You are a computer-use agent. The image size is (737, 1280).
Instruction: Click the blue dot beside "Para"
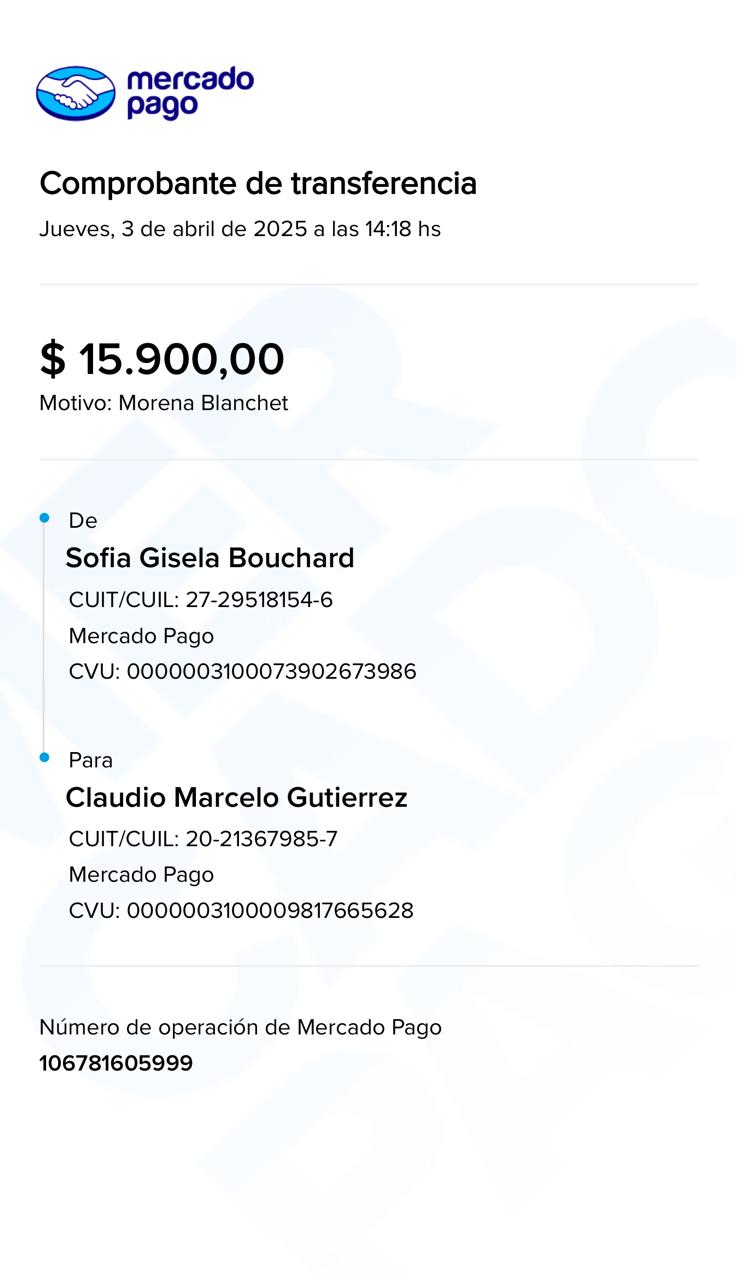[x=44, y=758]
